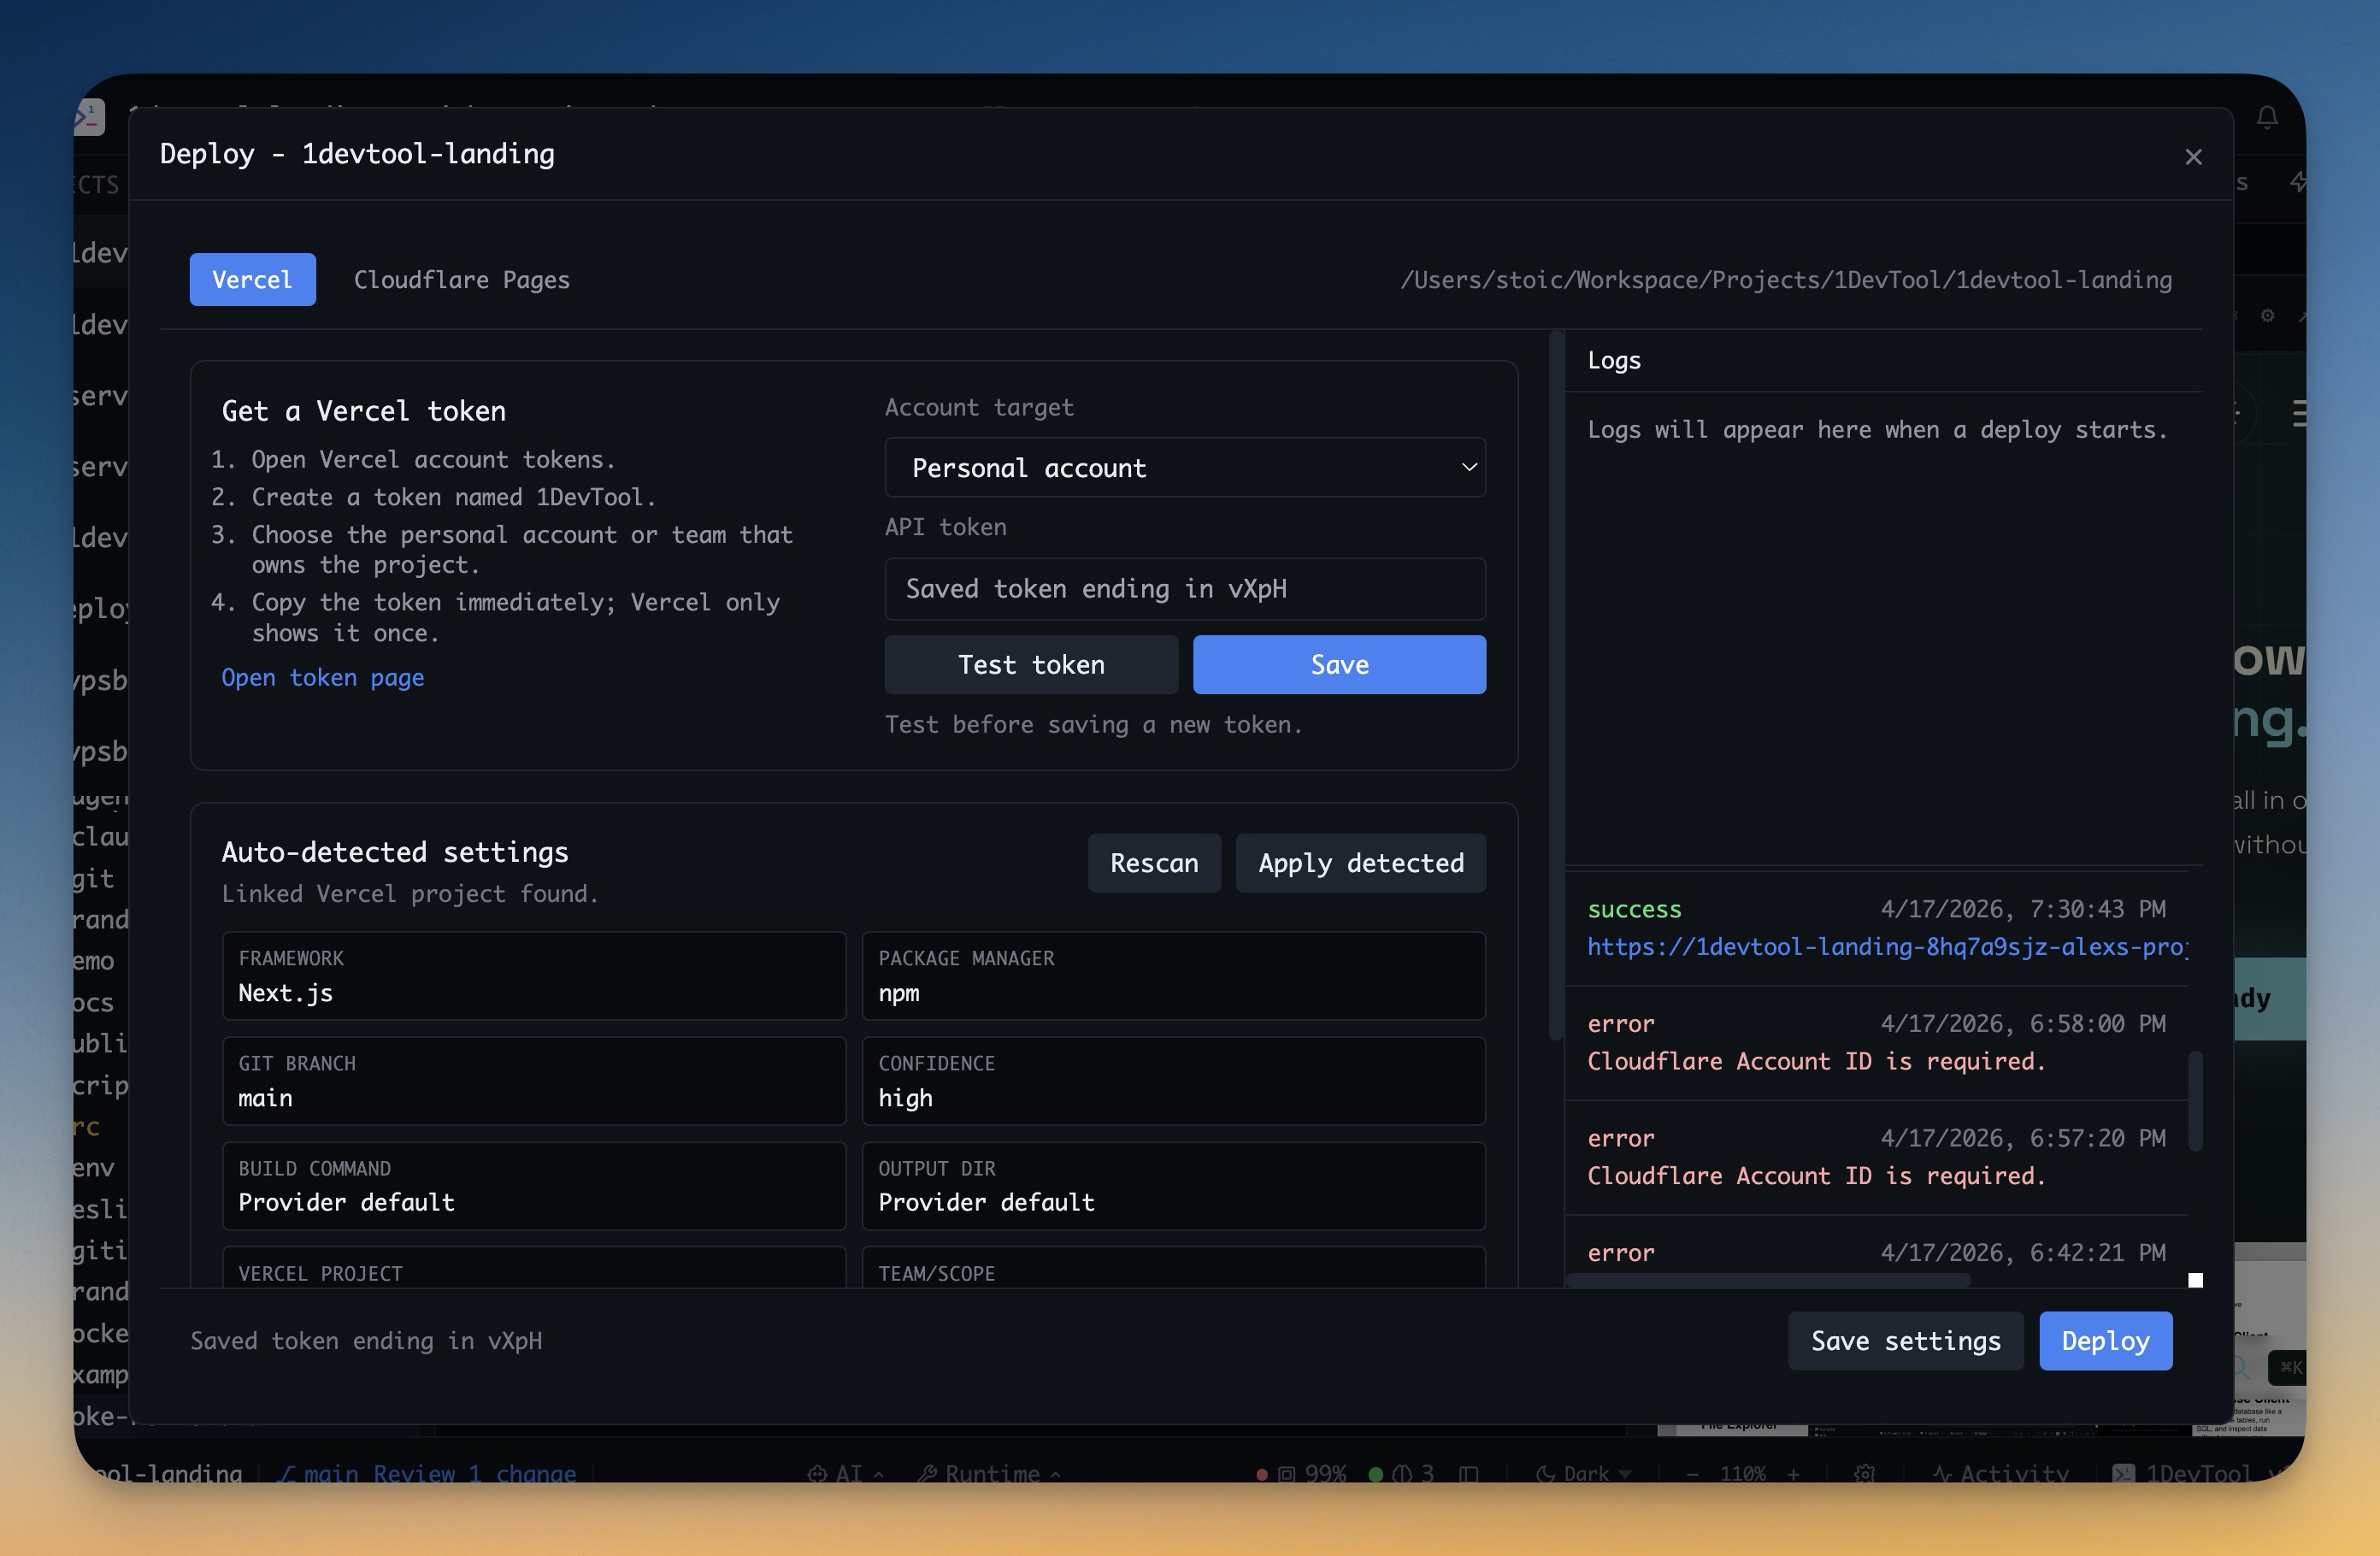Click the layout panel icon in status bar

(x=1468, y=1473)
